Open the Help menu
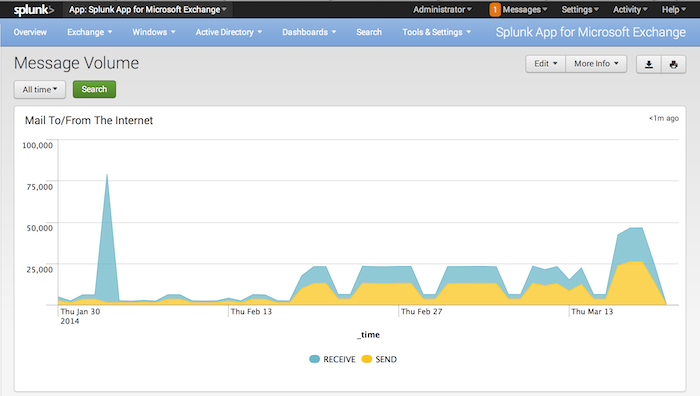This screenshot has height=396, width=700. (674, 9)
